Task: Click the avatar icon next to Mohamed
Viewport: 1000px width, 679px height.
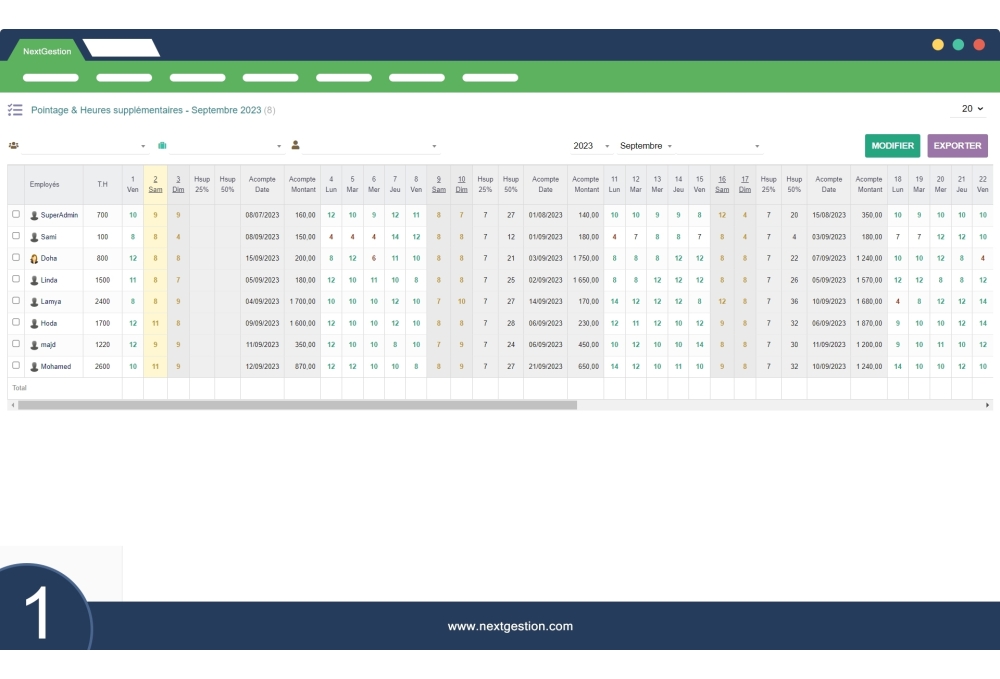Action: click(x=34, y=366)
